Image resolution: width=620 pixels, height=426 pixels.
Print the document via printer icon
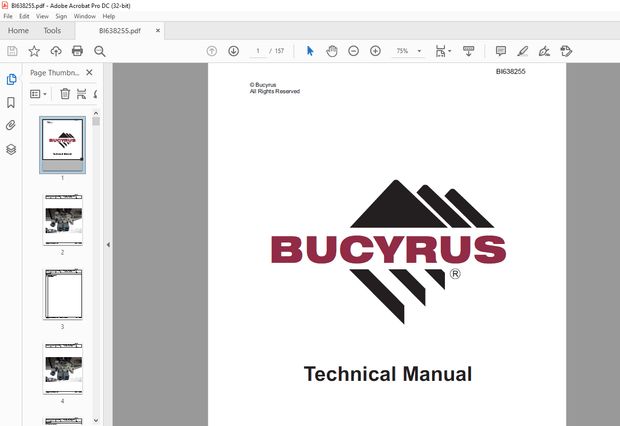pyautogui.click(x=78, y=51)
